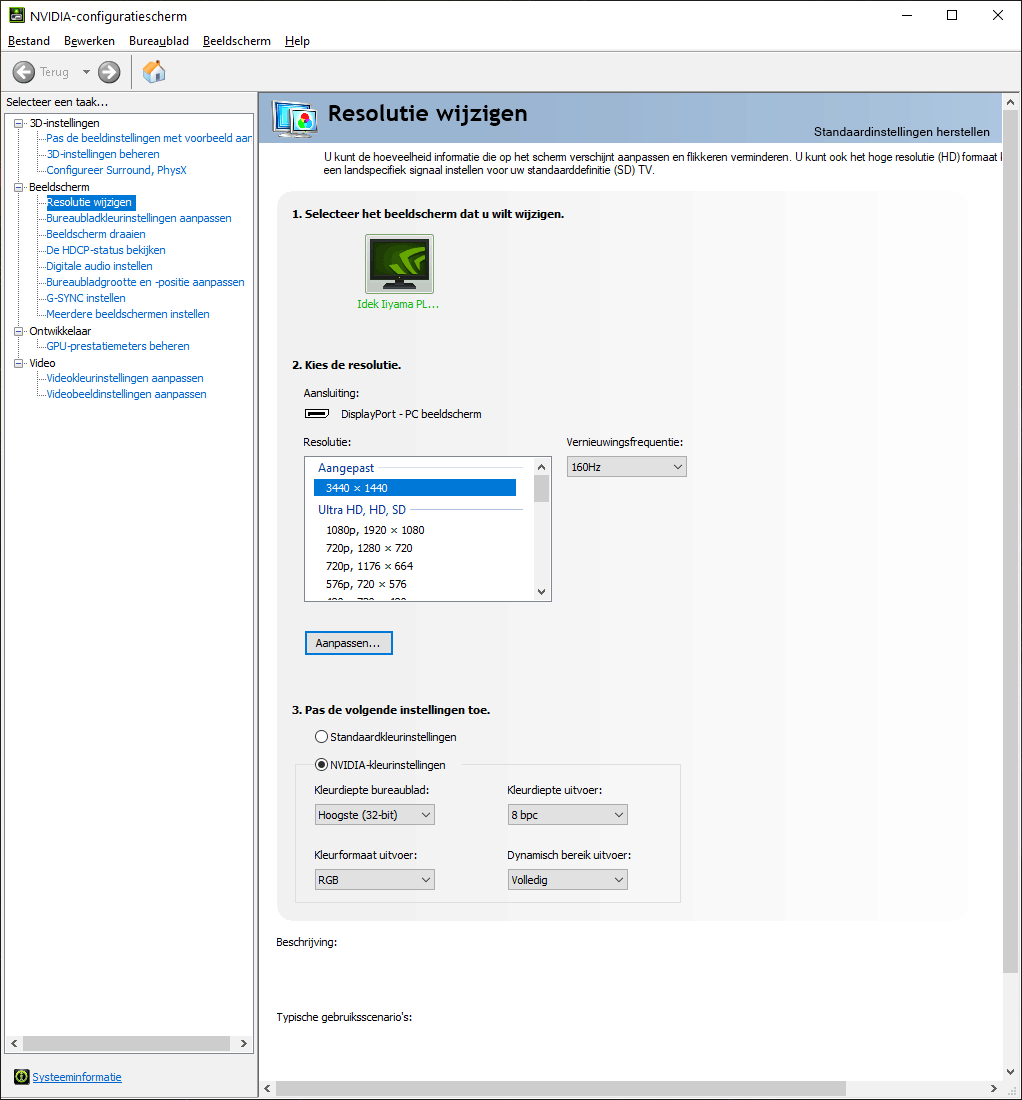Click resolution list scroll-up arrow

(x=542, y=467)
